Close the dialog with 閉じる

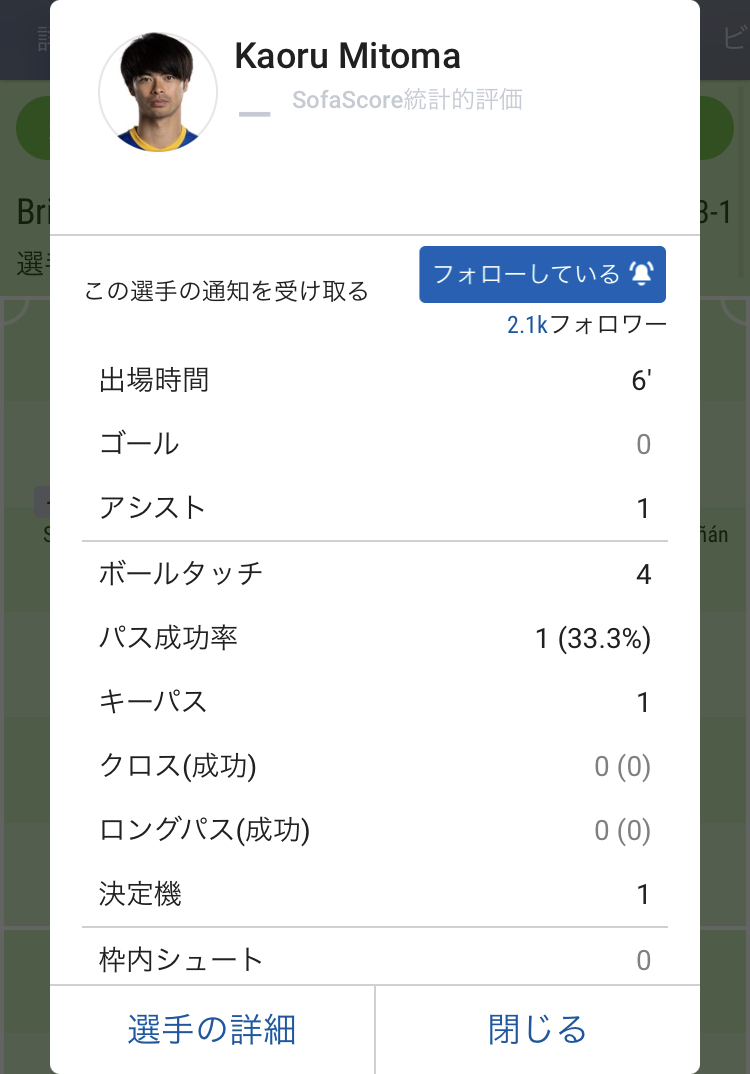538,1029
